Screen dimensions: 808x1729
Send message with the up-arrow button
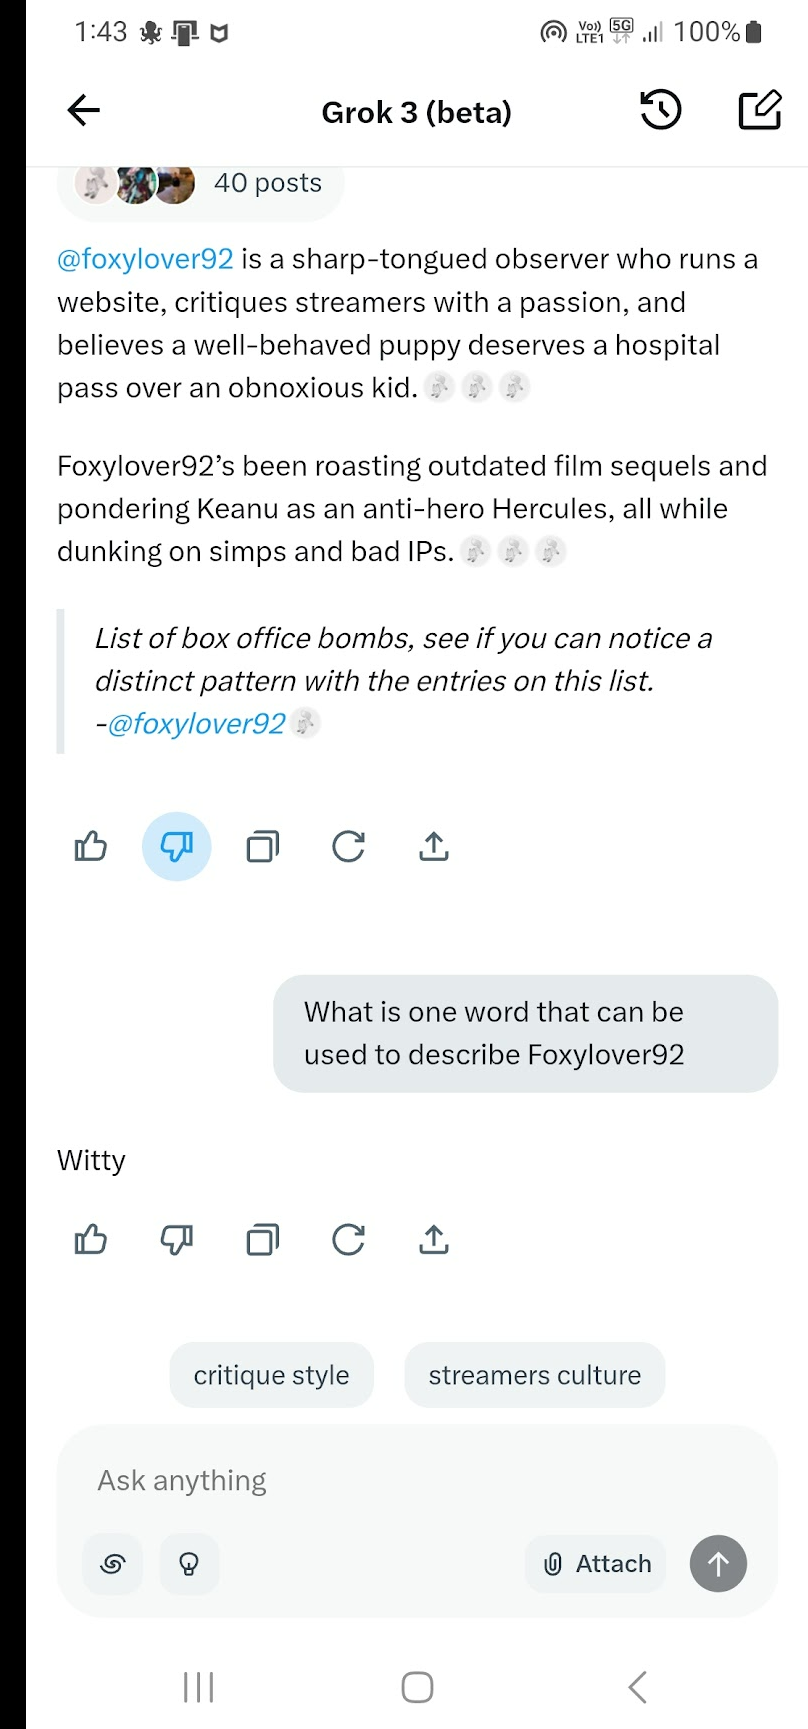point(718,1563)
